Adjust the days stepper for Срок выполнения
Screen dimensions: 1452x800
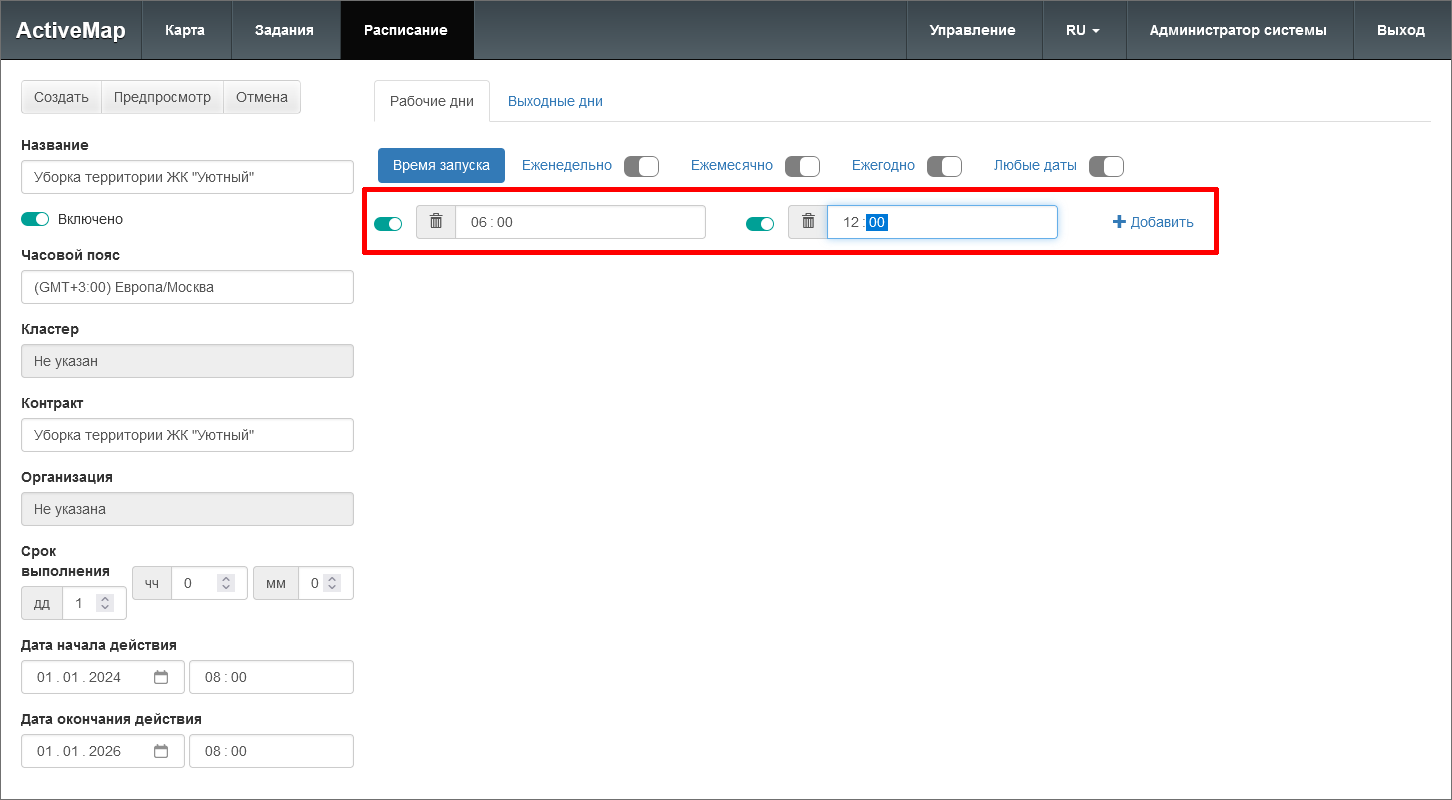point(105,603)
